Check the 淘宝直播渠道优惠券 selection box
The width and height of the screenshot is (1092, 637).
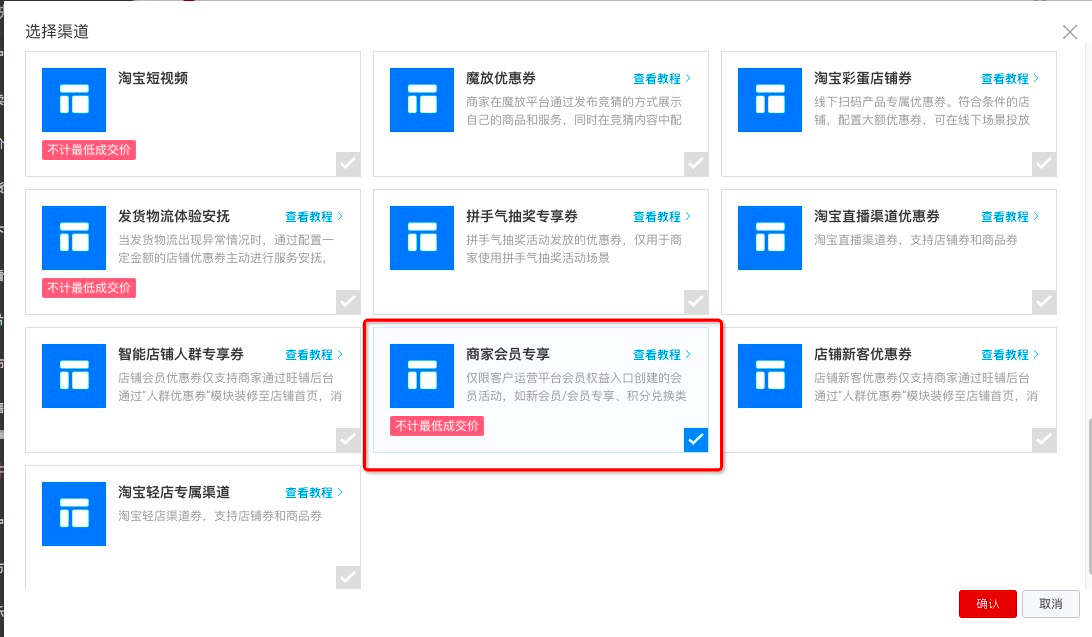1044,301
